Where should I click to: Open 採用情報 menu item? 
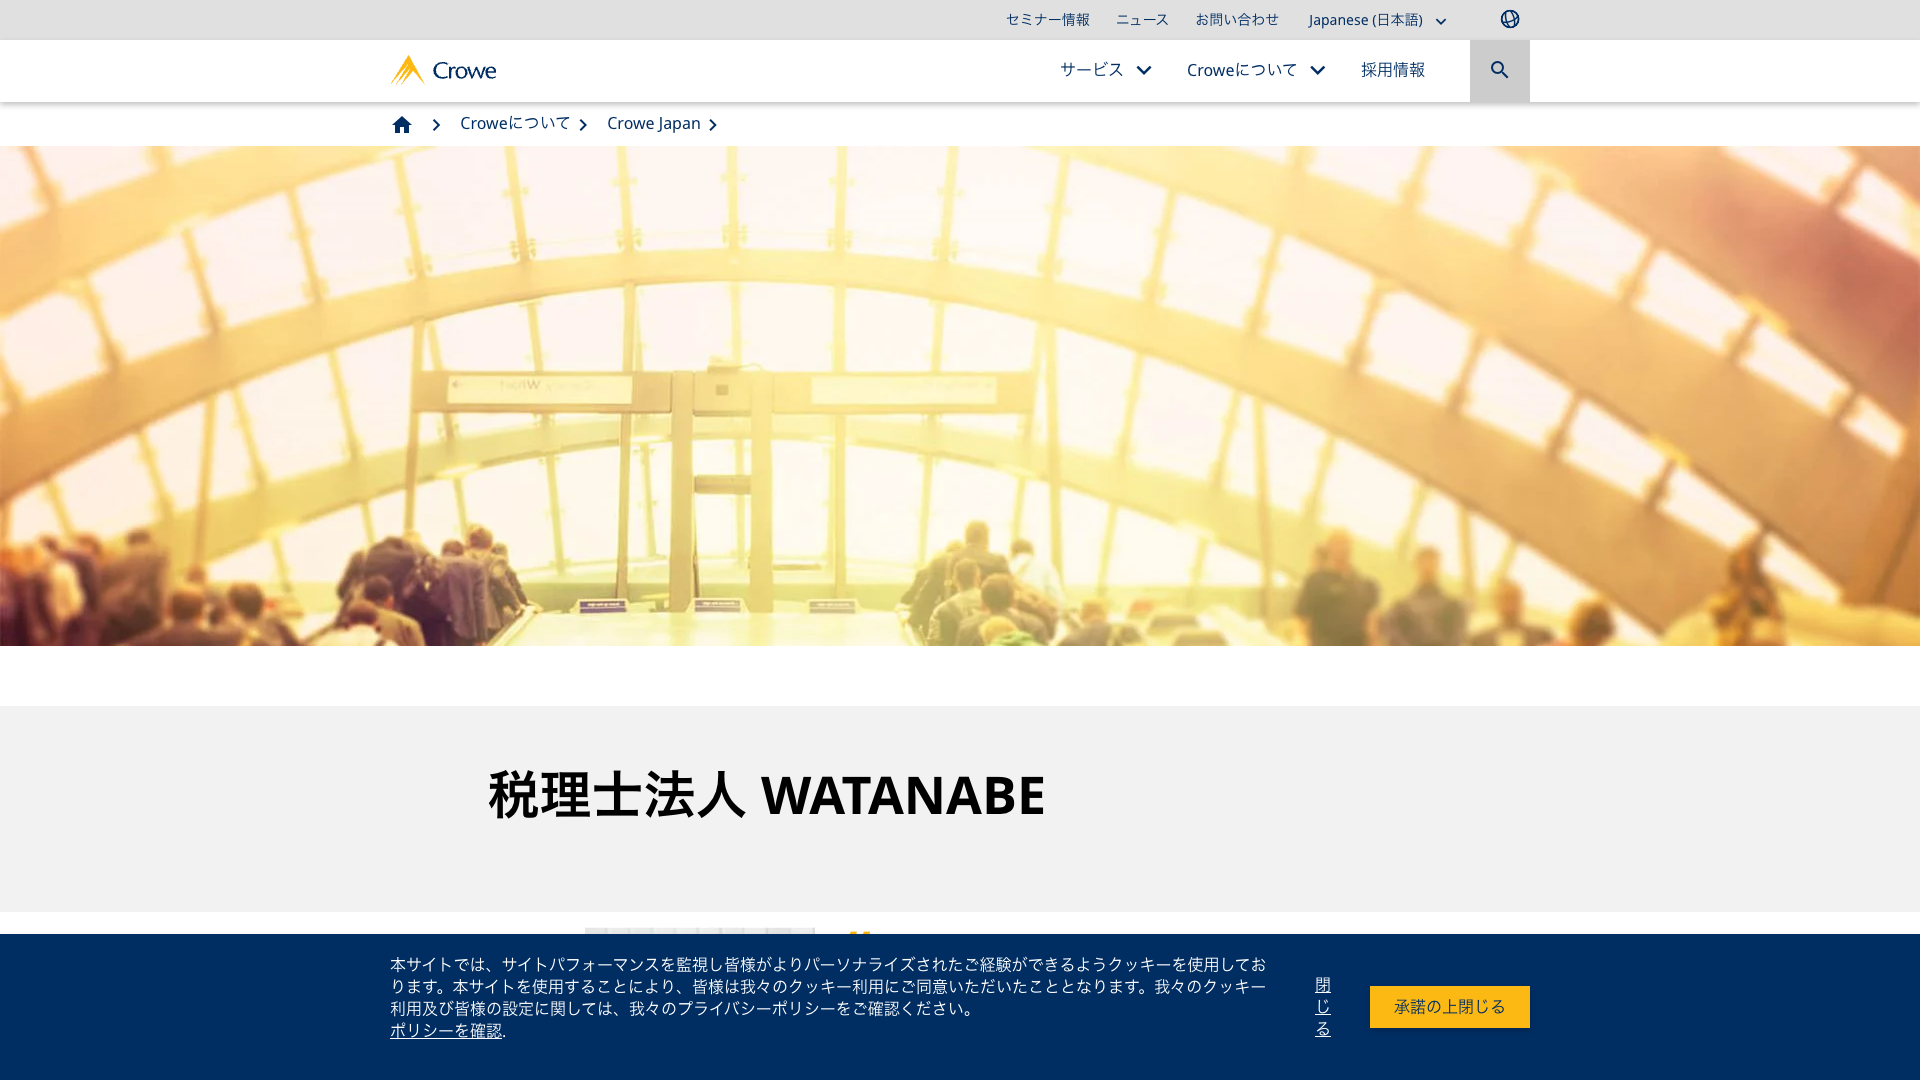(x=1392, y=70)
